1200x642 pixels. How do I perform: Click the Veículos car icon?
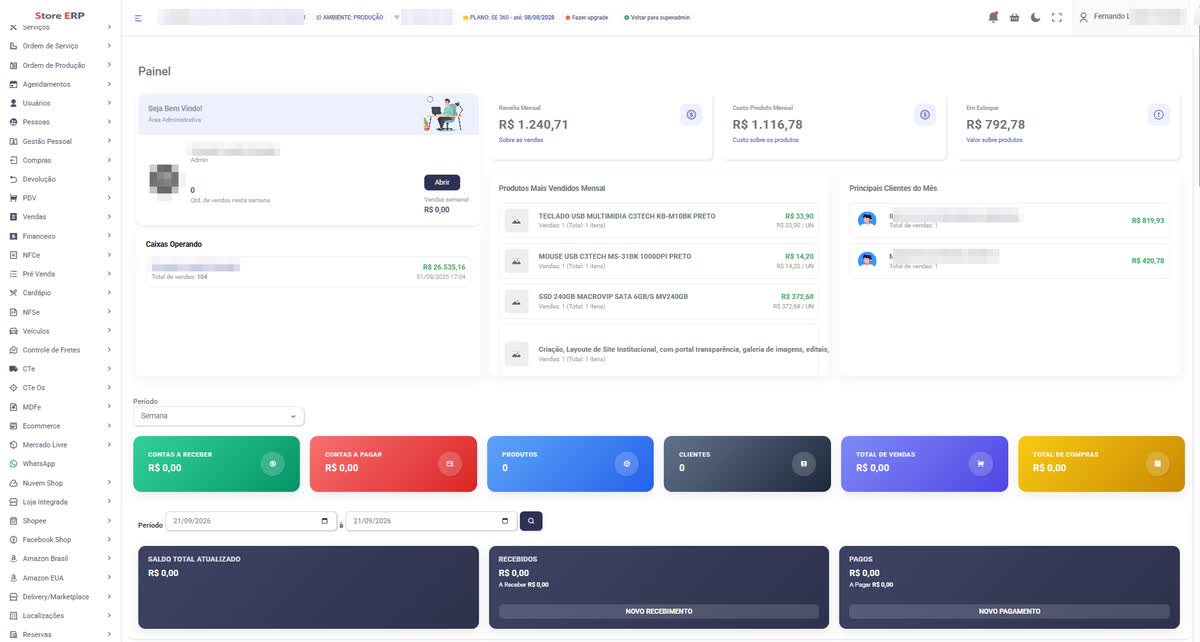[13, 331]
